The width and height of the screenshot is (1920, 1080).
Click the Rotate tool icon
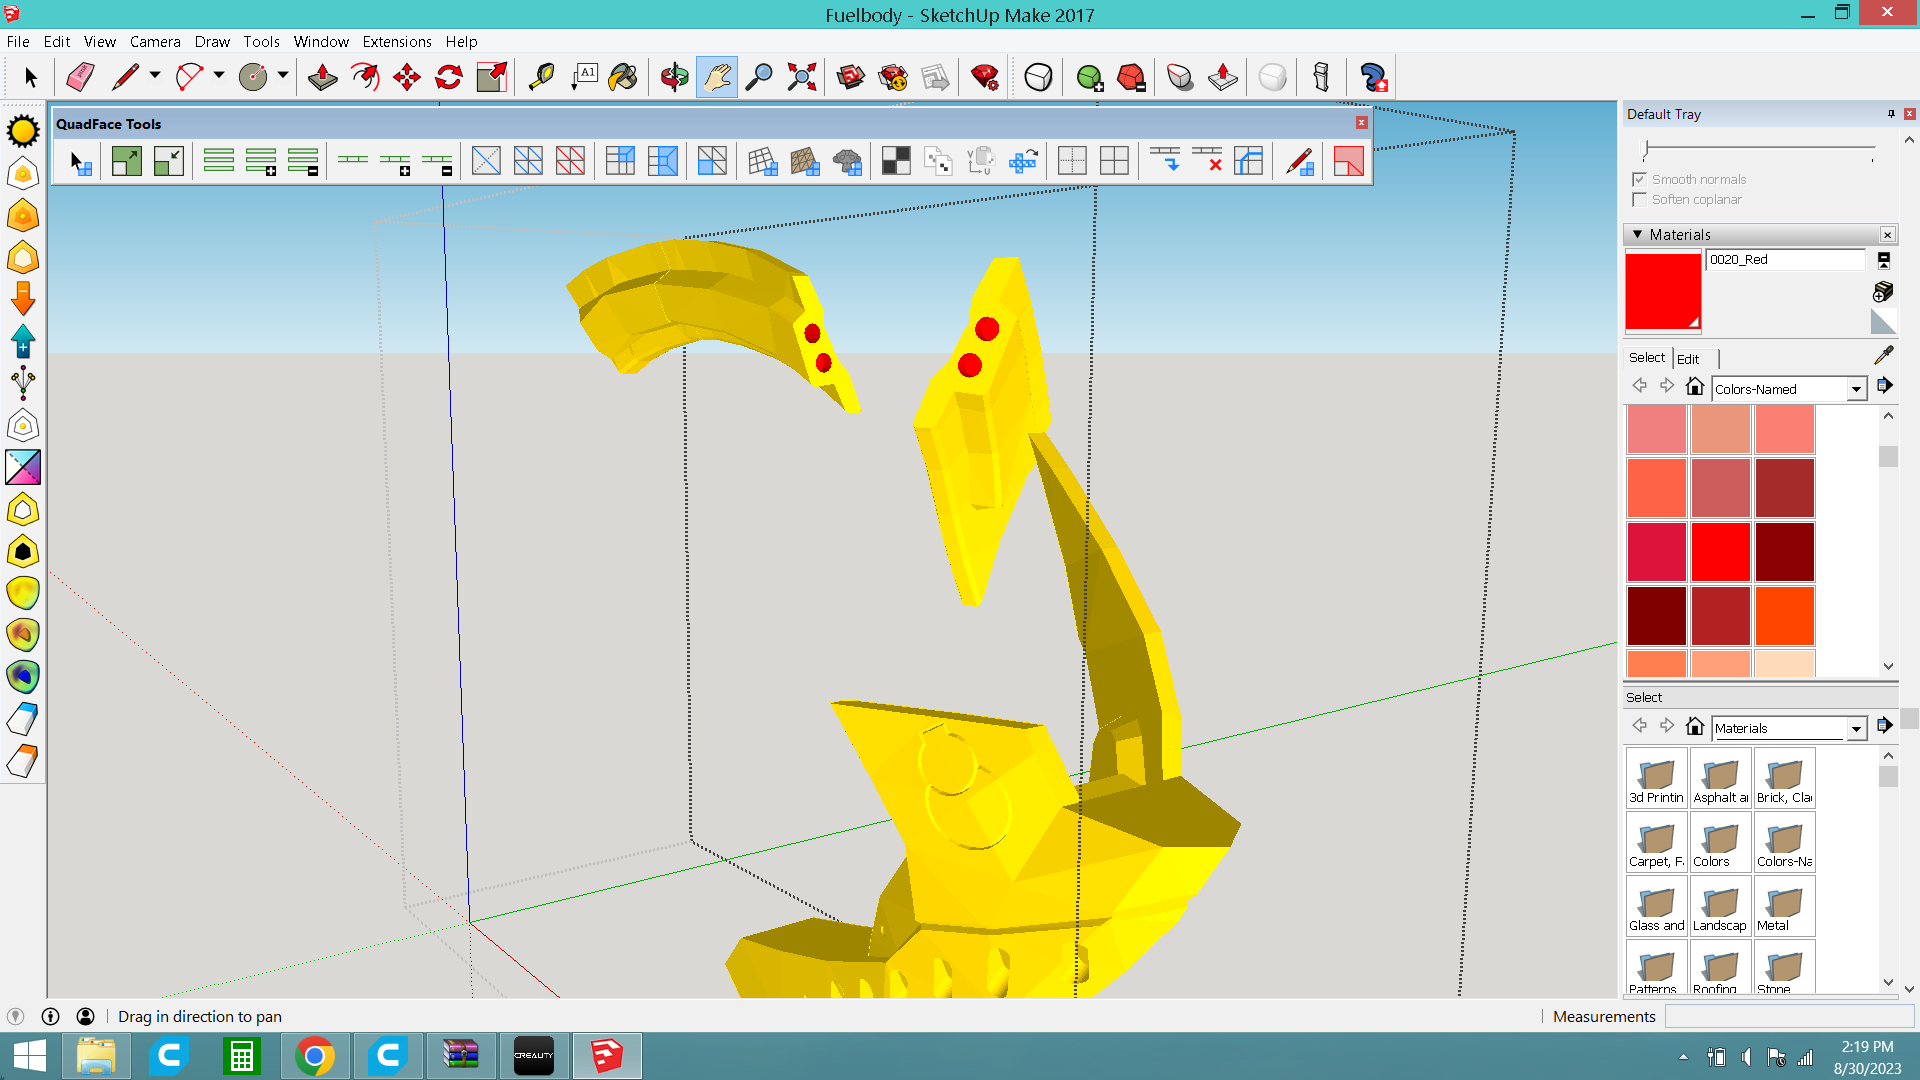(x=449, y=77)
